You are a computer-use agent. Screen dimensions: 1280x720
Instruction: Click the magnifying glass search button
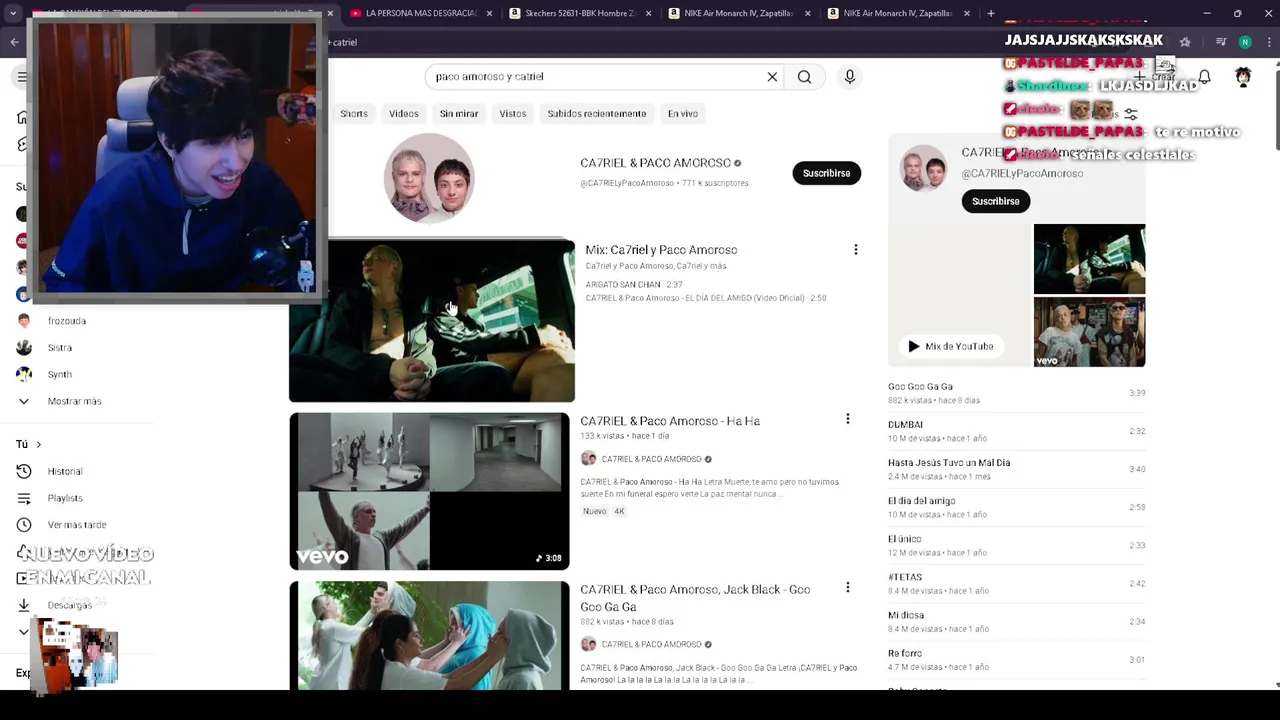(804, 77)
